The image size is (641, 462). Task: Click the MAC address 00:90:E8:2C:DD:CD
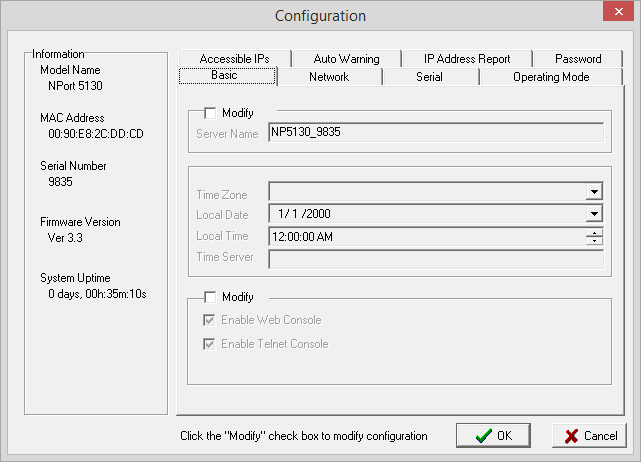[x=96, y=134]
